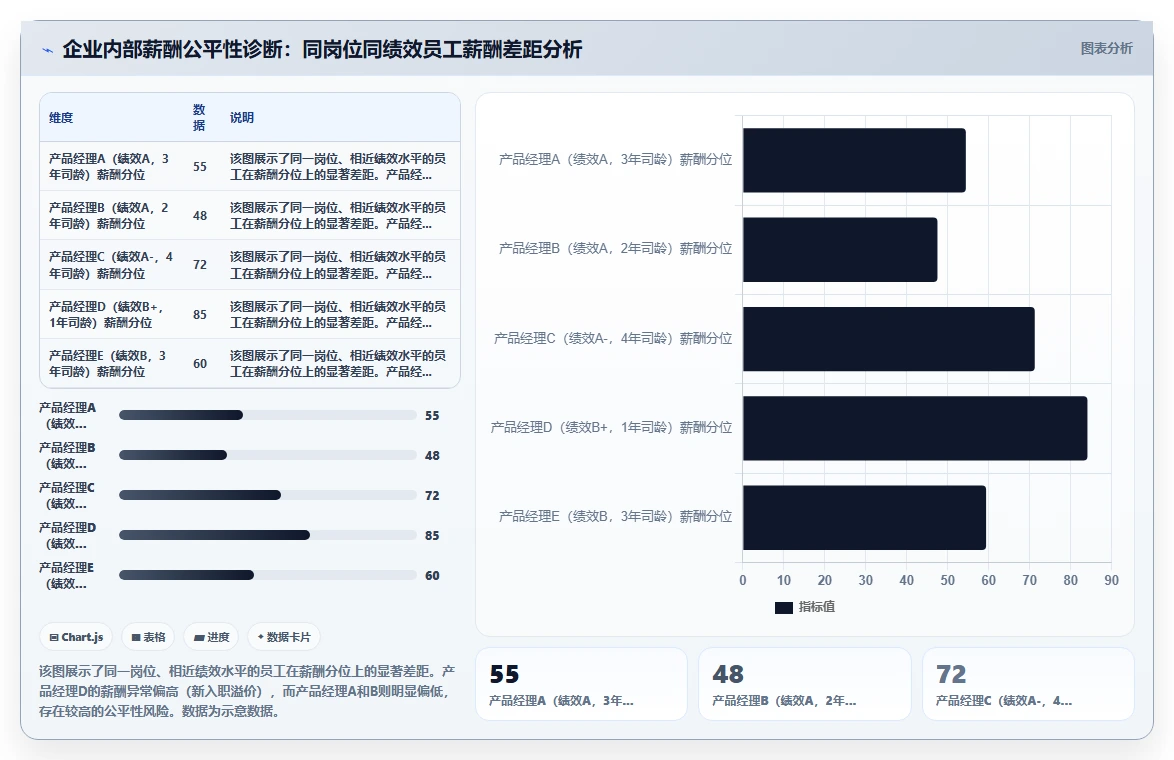The image size is (1174, 760).
Task: Click the 产品经理D progress bar
Action: point(267,535)
